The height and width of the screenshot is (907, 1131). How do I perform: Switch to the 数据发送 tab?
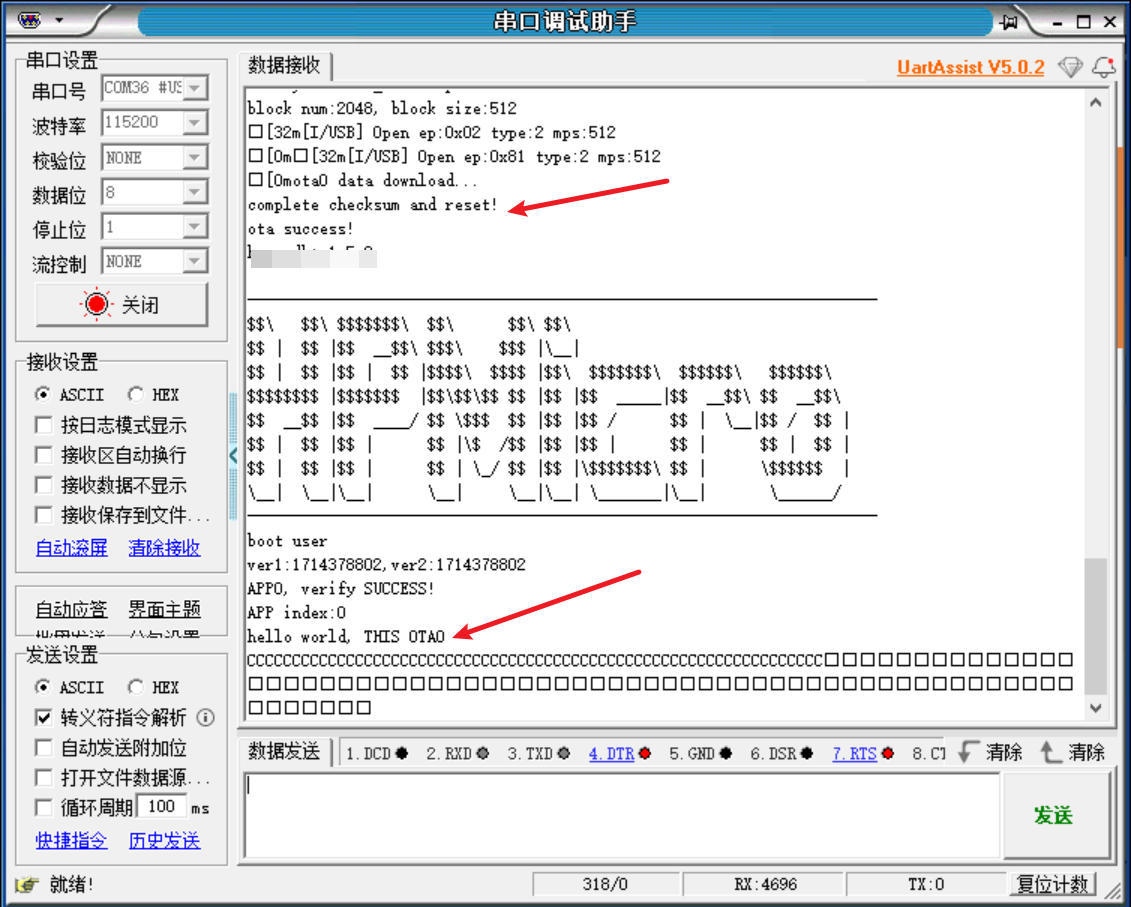coord(284,752)
